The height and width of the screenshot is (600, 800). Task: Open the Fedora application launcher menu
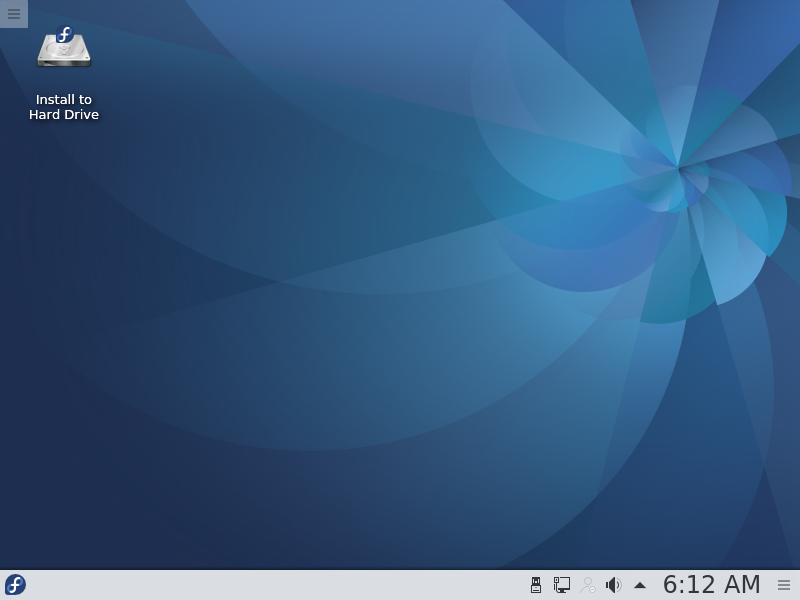point(15,585)
